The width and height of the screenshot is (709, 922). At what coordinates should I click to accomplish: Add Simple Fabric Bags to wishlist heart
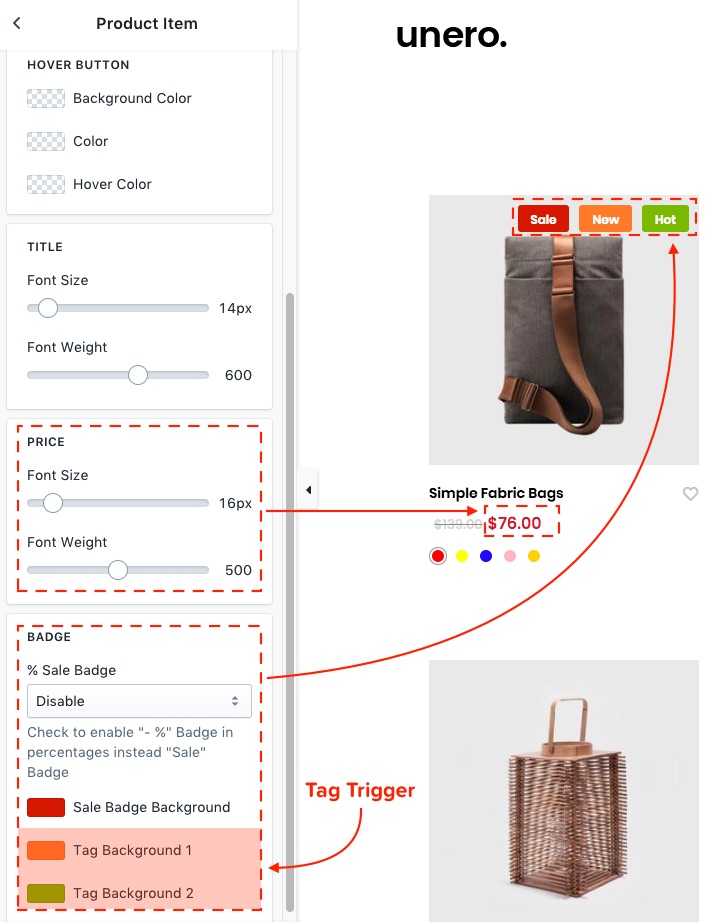[690, 493]
